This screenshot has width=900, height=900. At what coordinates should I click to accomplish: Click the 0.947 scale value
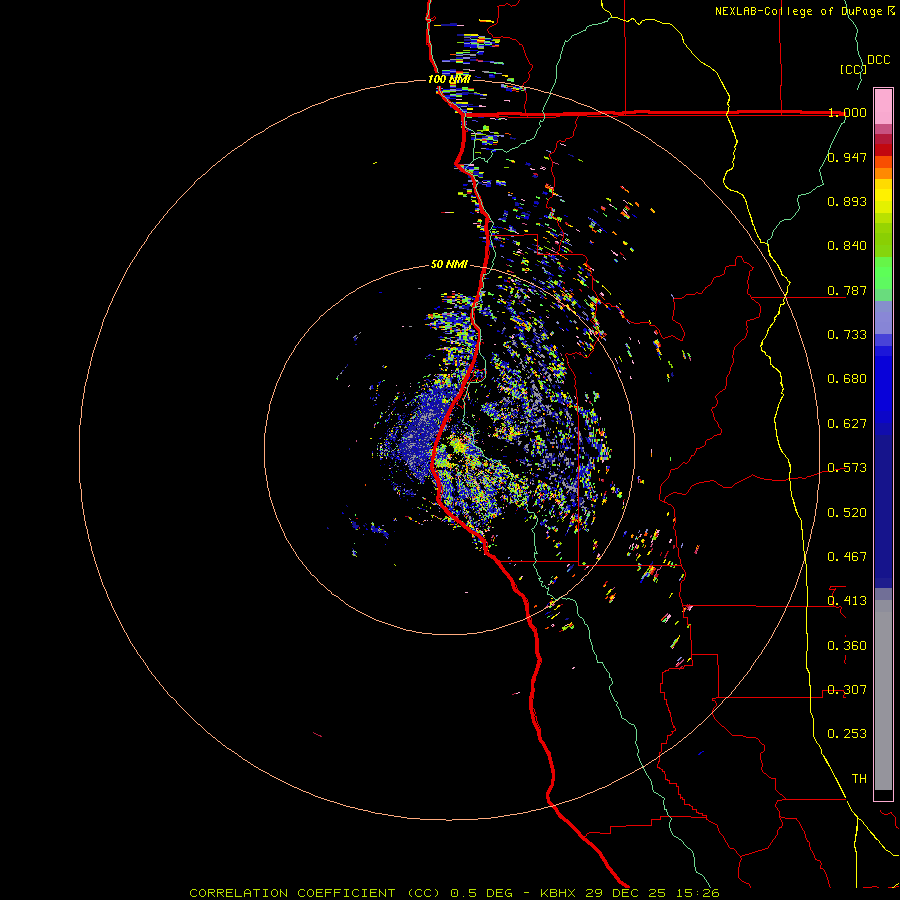coord(847,157)
